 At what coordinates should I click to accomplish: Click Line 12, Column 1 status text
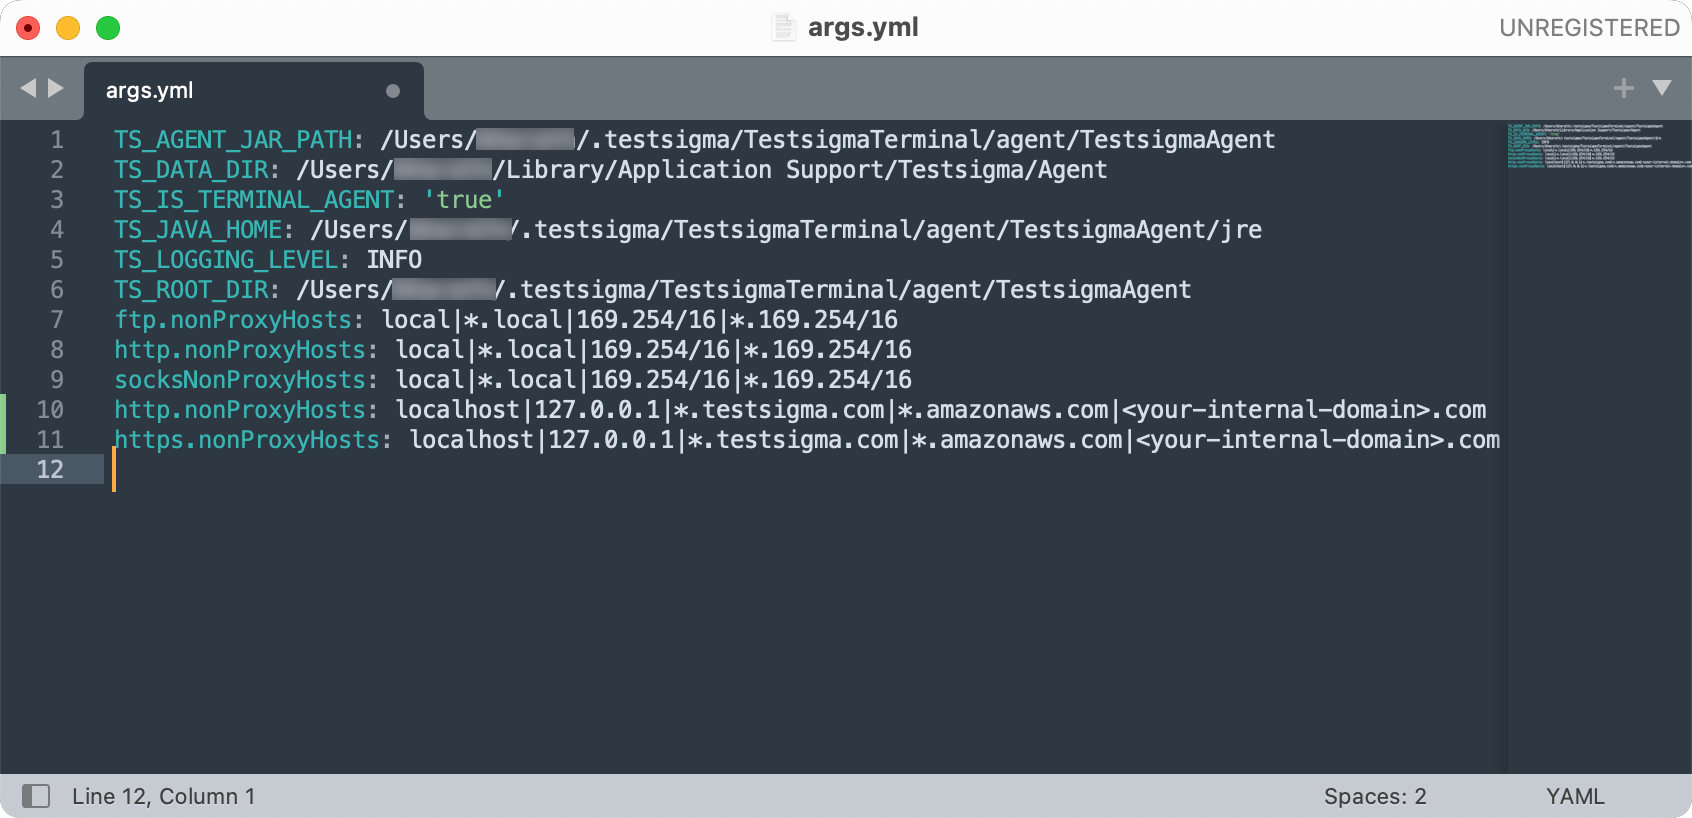(164, 796)
